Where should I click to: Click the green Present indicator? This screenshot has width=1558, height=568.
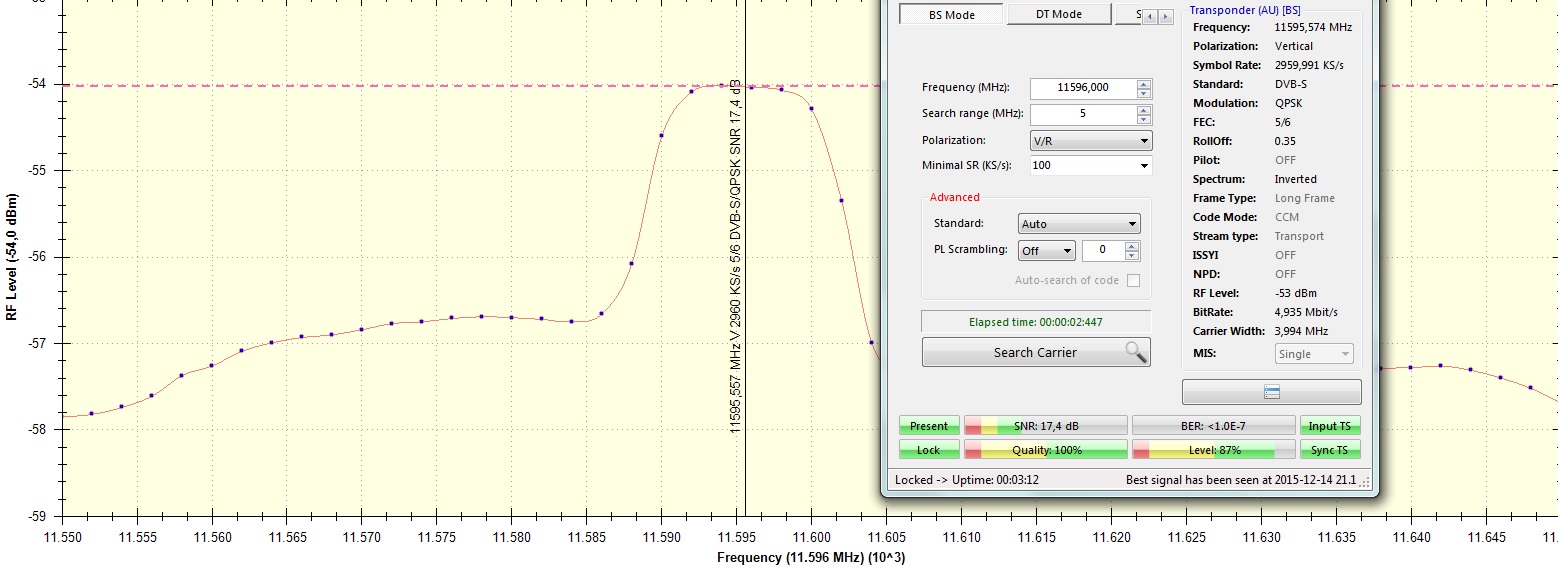[x=929, y=426]
